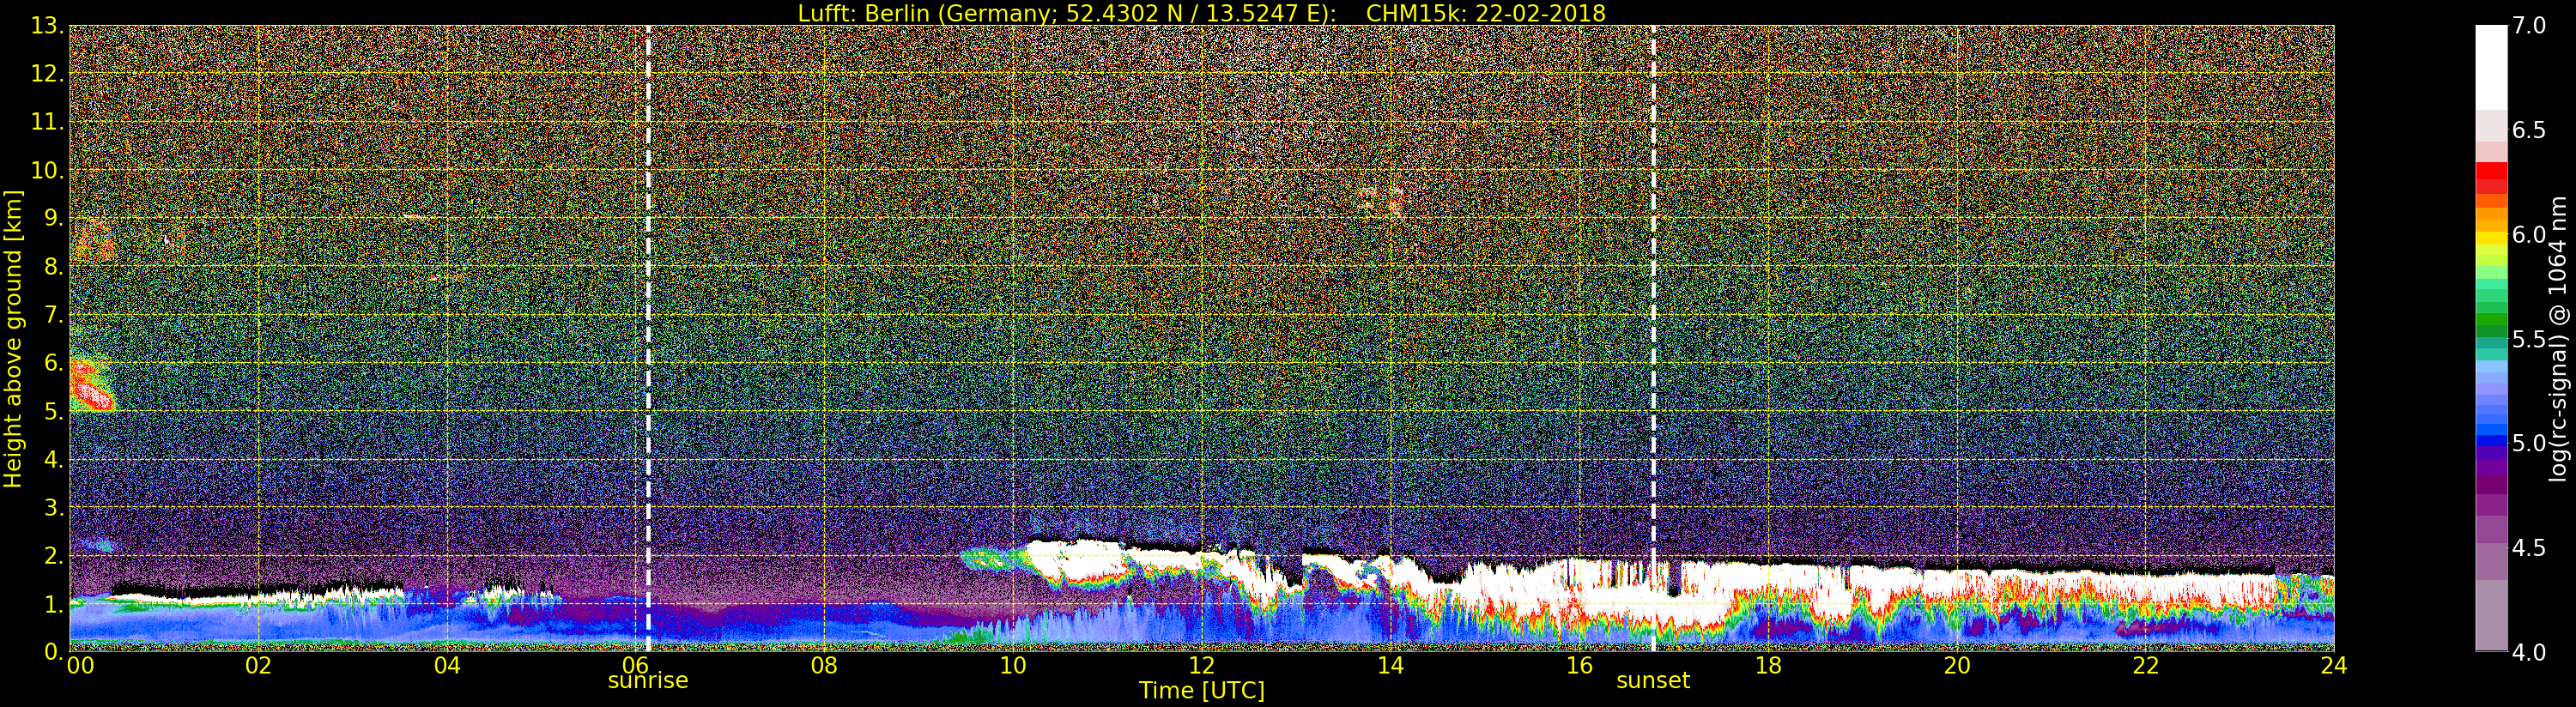Click time axis tick '18'
The image size is (2576, 707).
pyautogui.click(x=1768, y=665)
